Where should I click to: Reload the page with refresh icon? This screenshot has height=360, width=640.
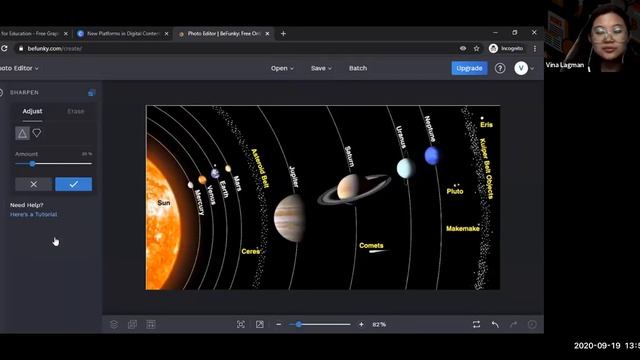click(x=4, y=49)
